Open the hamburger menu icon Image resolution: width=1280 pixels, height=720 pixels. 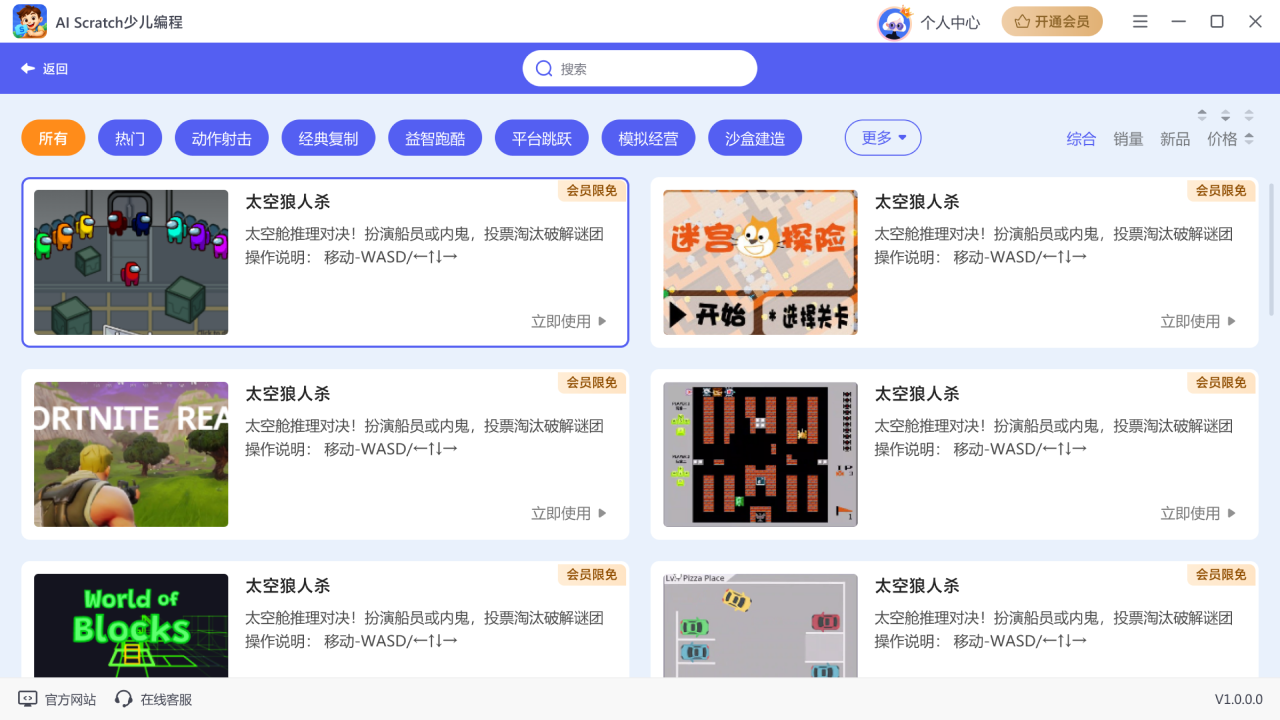point(1140,21)
